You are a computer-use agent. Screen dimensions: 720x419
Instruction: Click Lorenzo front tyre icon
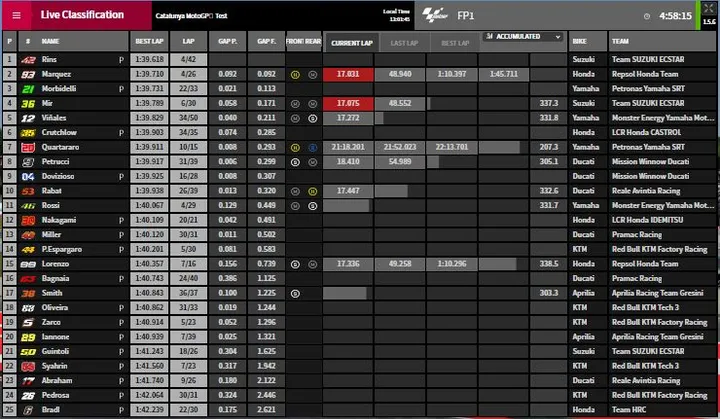pyautogui.click(x=295, y=264)
